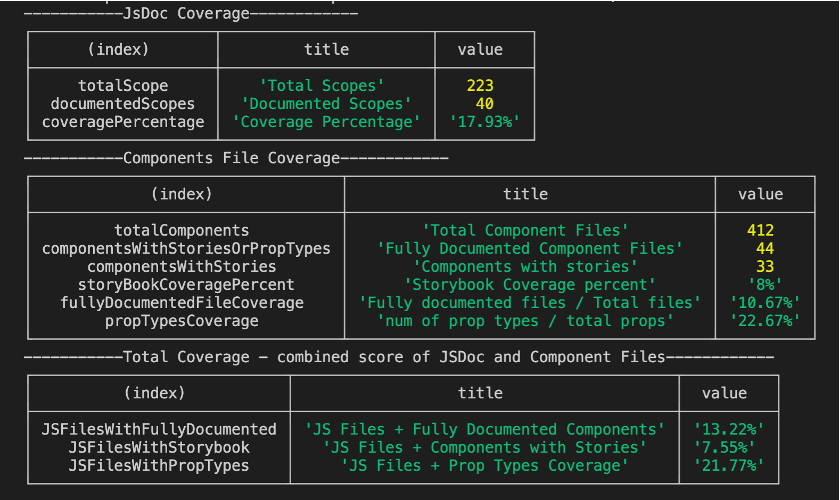Image resolution: width=840 pixels, height=500 pixels.
Task: Click the Total Coverage section heading
Action: coord(398,356)
